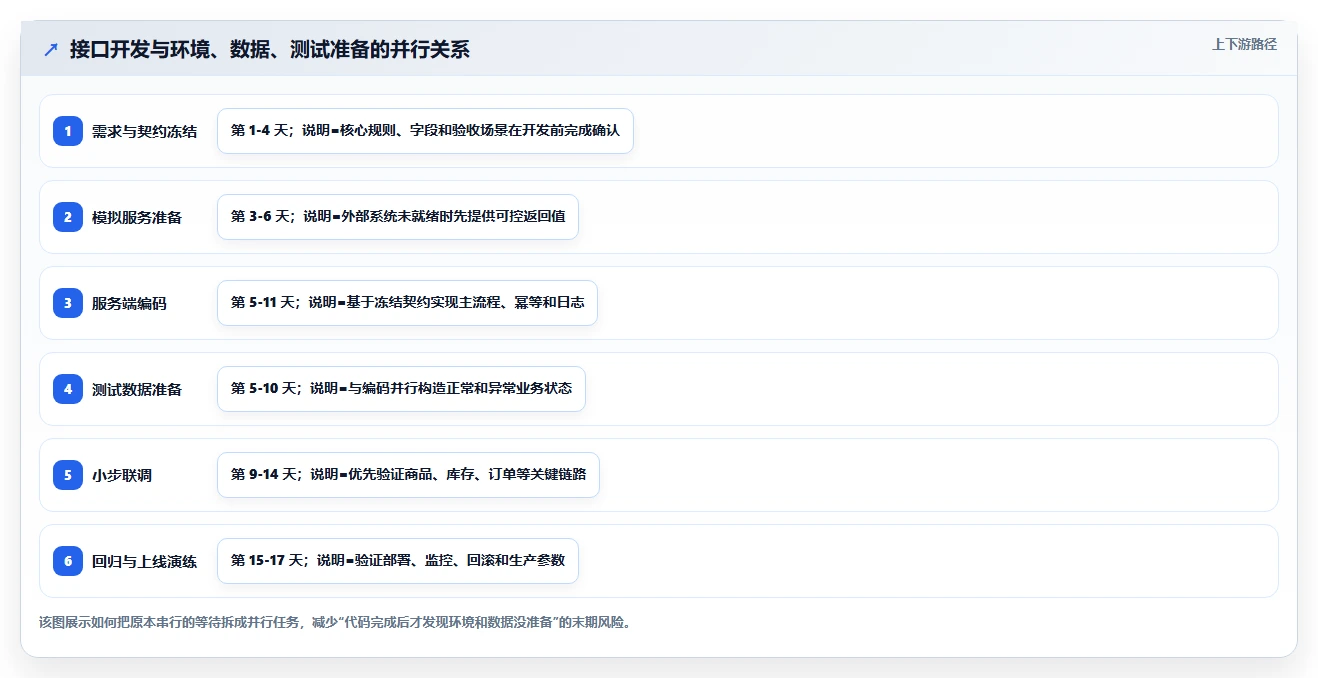The width and height of the screenshot is (1318, 678).
Task: Click the 回归与上线演练 step label
Action: [144, 561]
